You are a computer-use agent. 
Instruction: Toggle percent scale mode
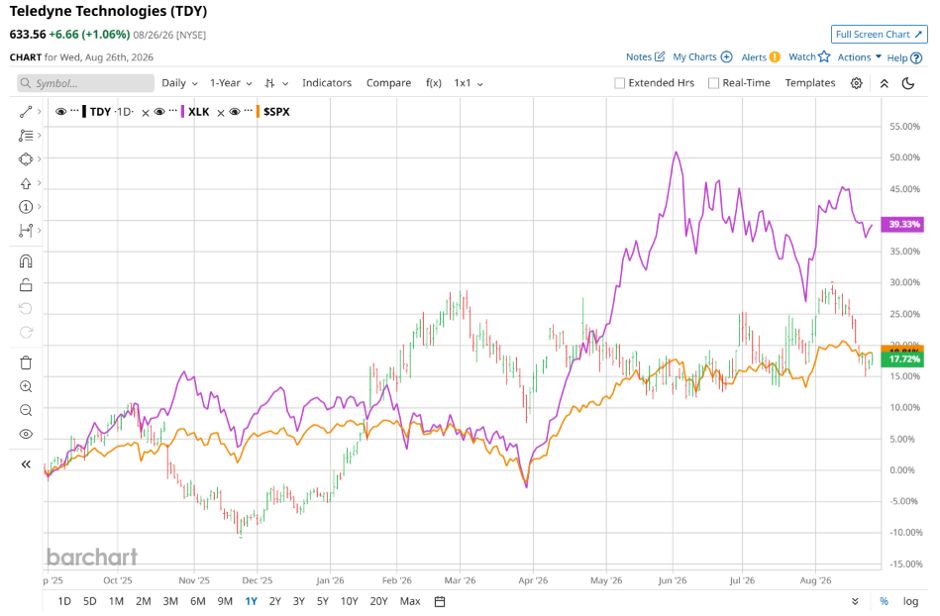884,602
